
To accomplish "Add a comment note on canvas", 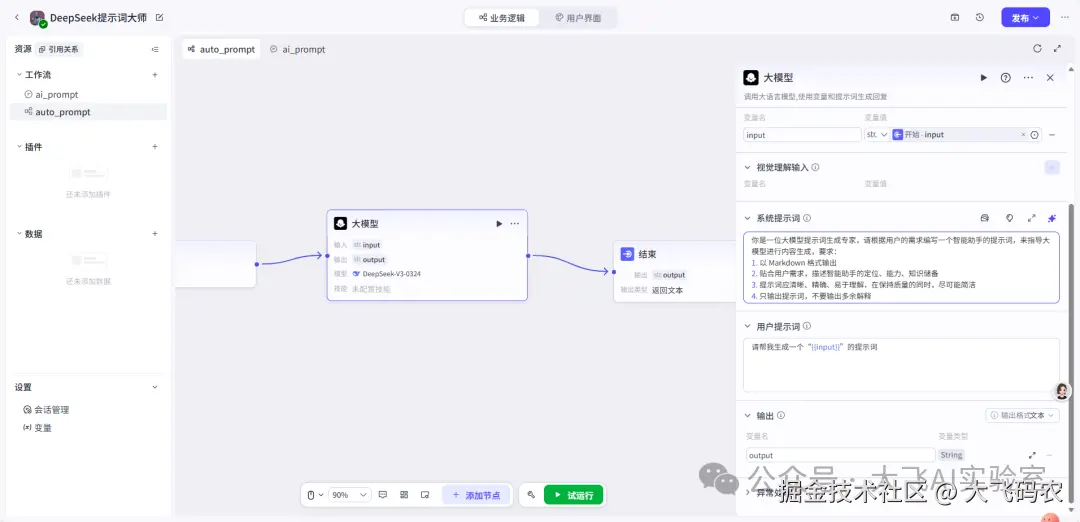I will [383, 494].
